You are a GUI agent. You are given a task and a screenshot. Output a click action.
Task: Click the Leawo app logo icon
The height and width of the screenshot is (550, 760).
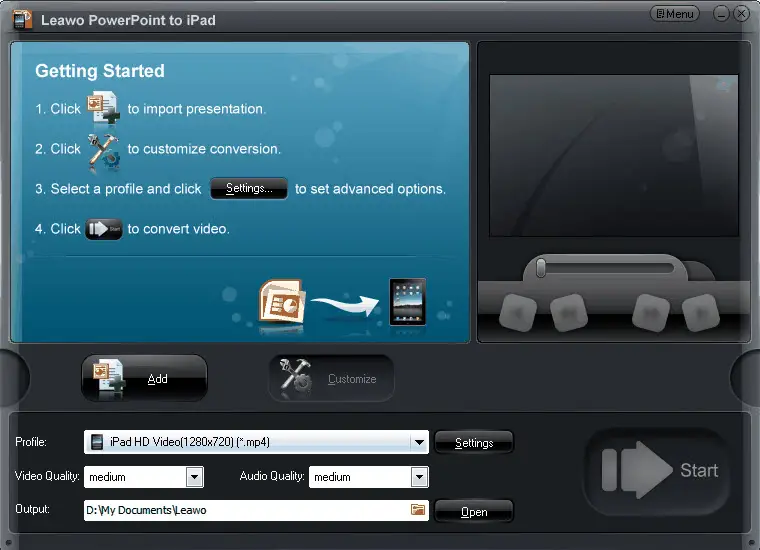(22, 20)
